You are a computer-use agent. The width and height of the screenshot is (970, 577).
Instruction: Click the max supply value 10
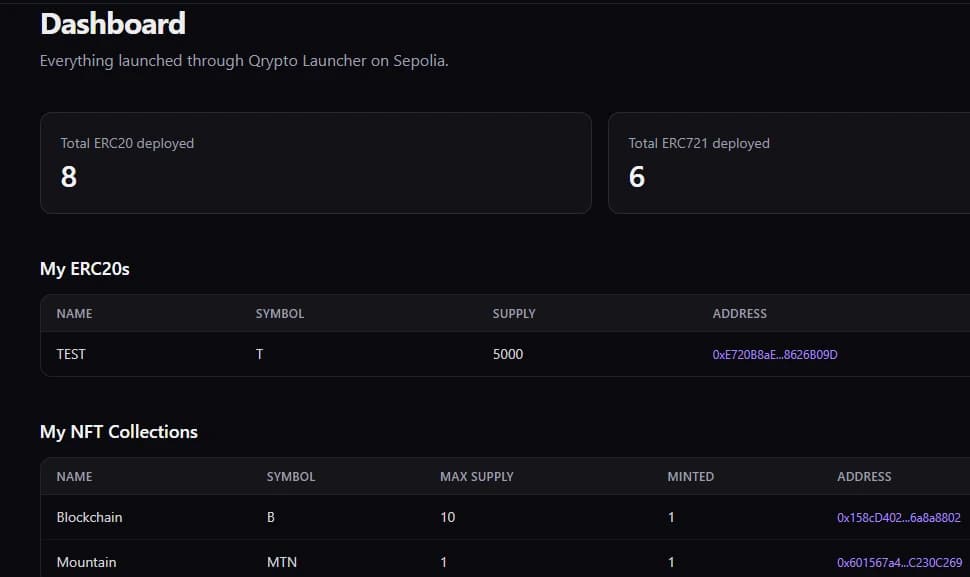pyautogui.click(x=447, y=517)
